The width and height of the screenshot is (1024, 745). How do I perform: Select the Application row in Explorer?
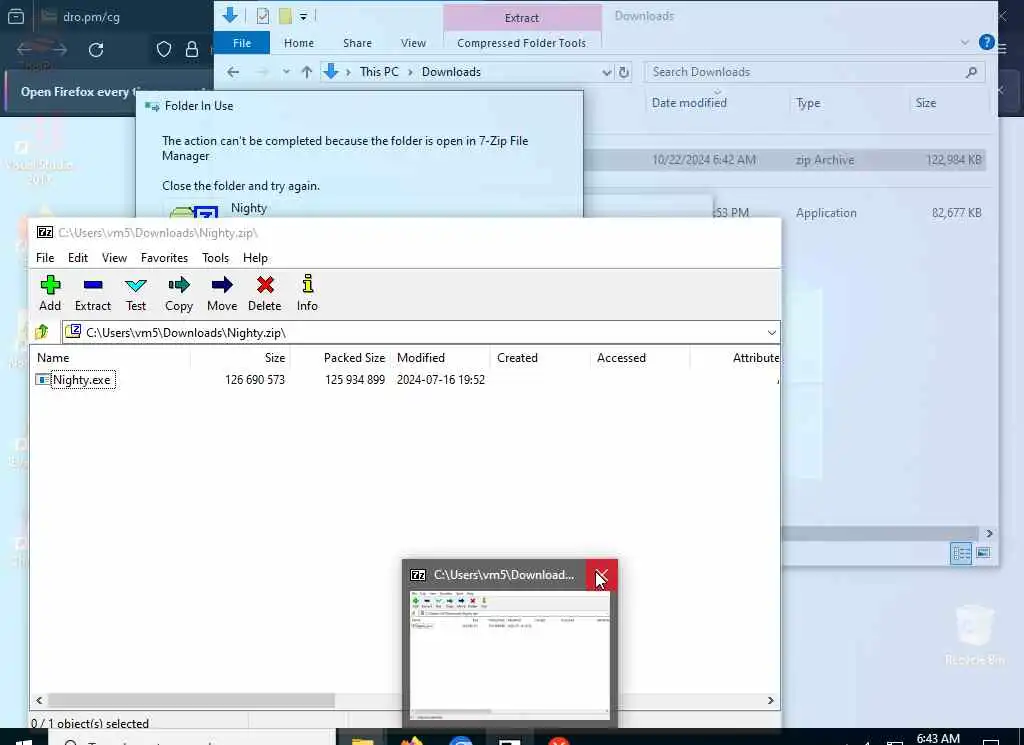[x=849, y=213]
